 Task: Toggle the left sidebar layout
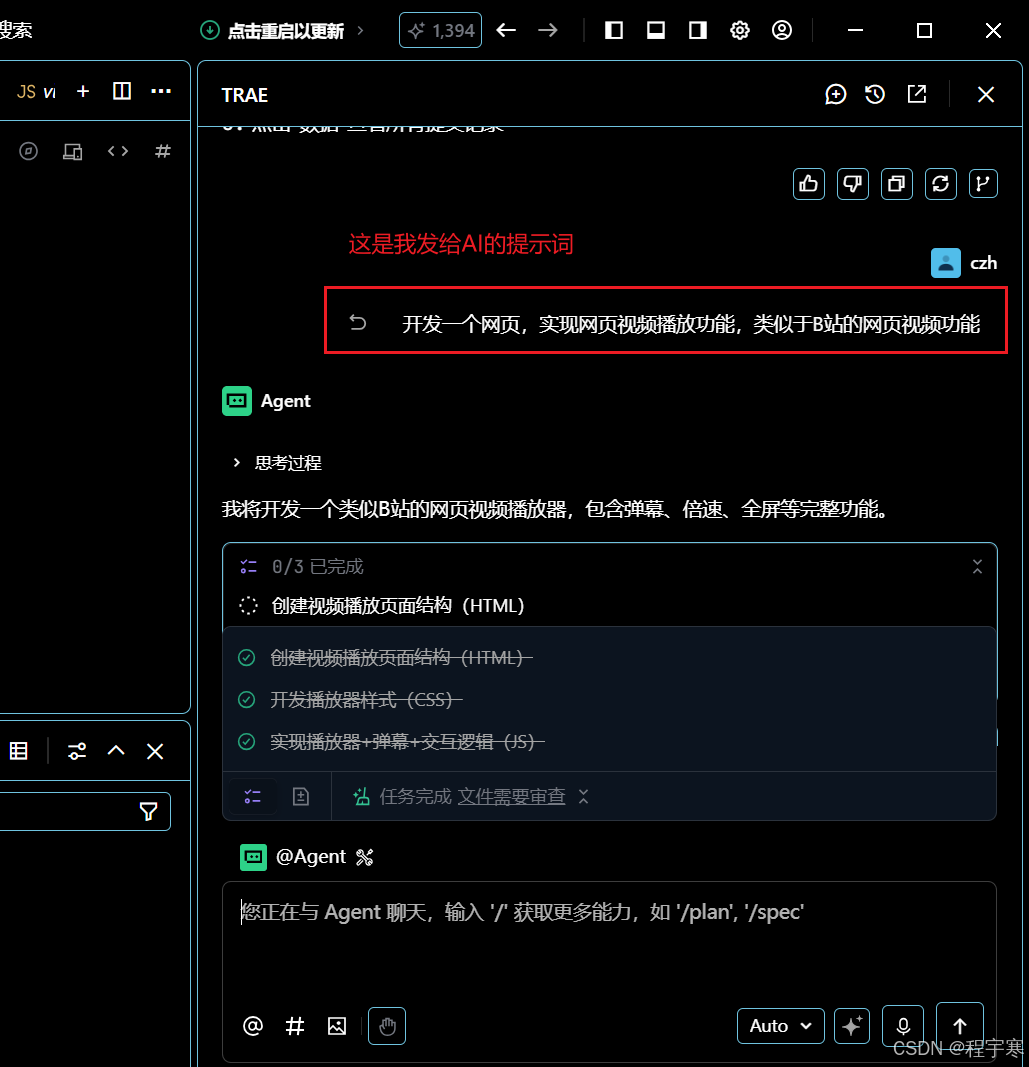[x=614, y=31]
